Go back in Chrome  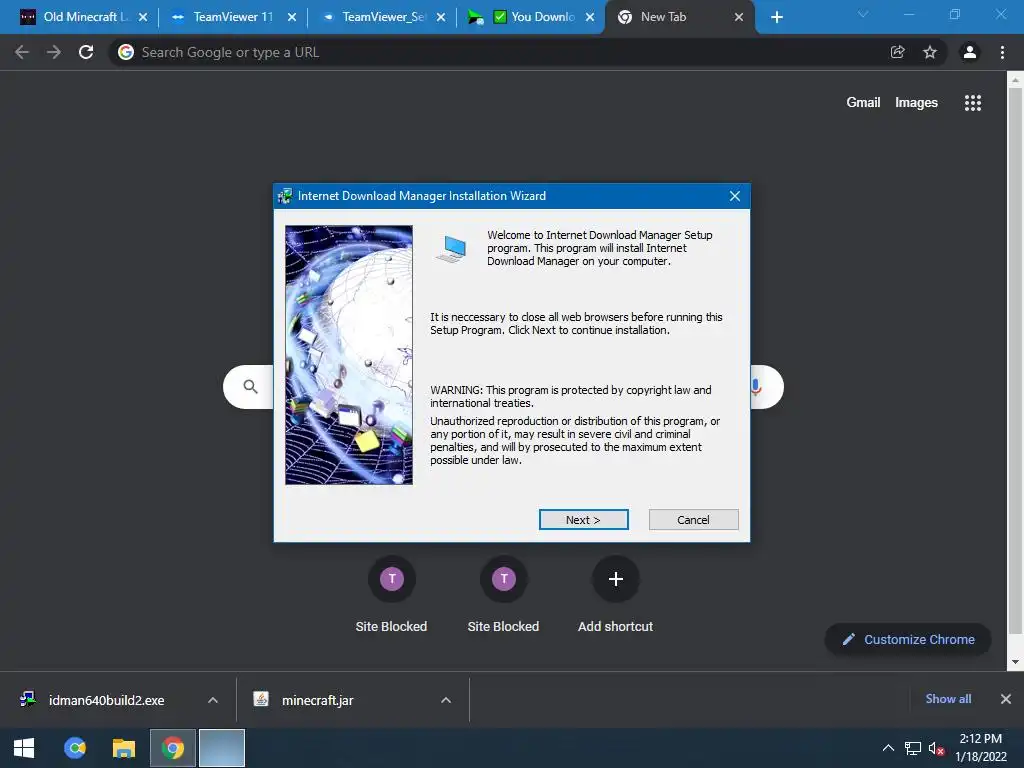[22, 52]
